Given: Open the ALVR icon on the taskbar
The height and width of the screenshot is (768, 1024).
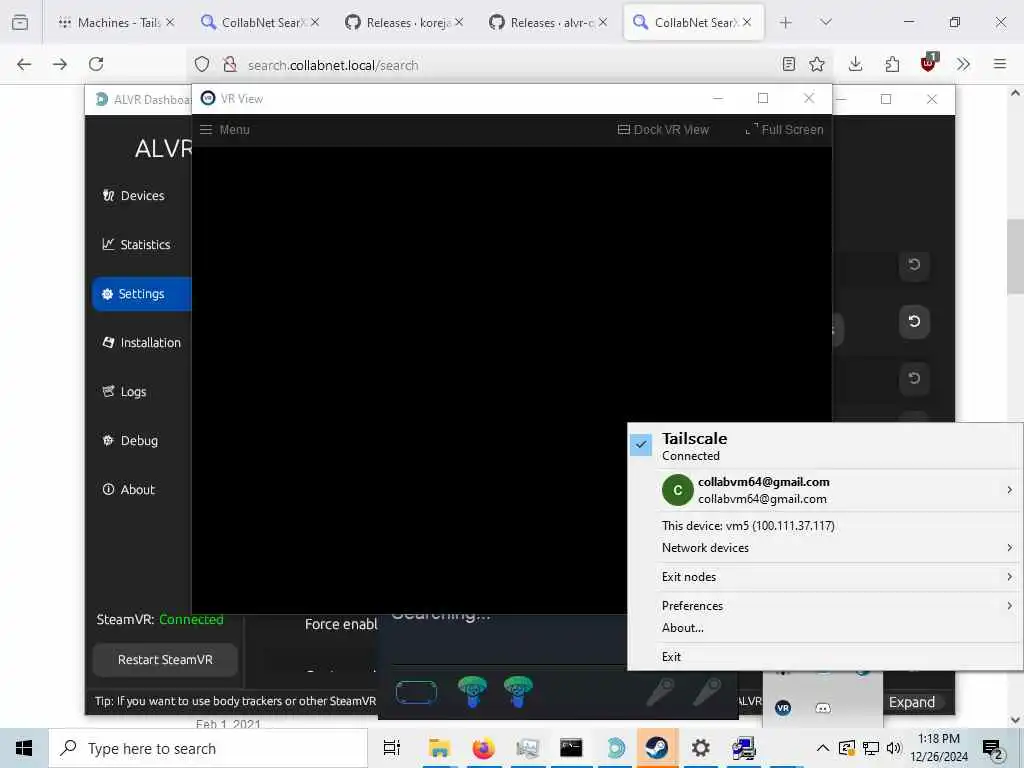Looking at the screenshot, I should (615, 748).
